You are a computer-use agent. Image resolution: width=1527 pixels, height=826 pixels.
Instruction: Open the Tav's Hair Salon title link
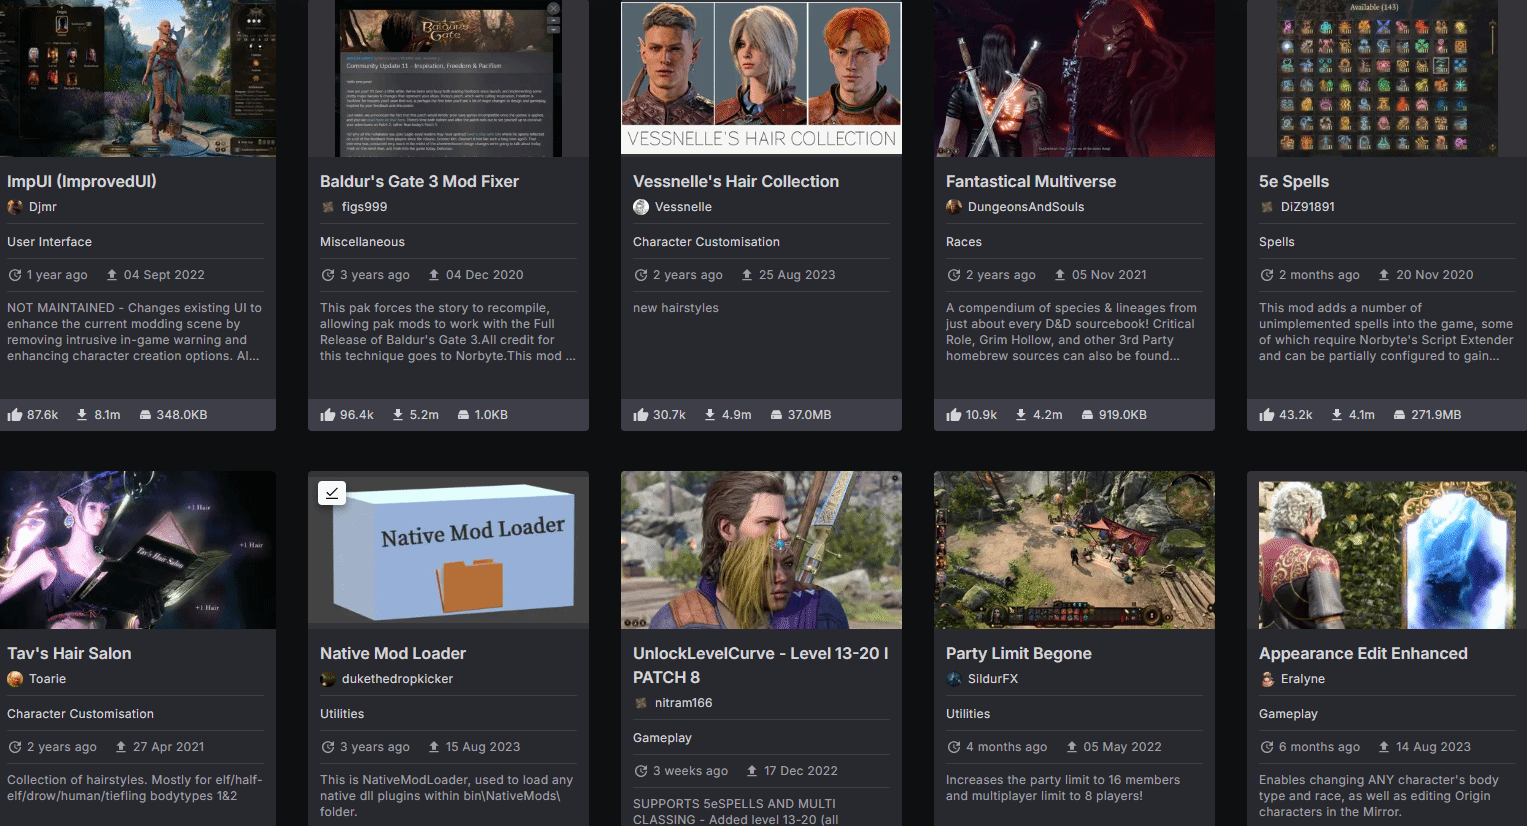pos(69,653)
